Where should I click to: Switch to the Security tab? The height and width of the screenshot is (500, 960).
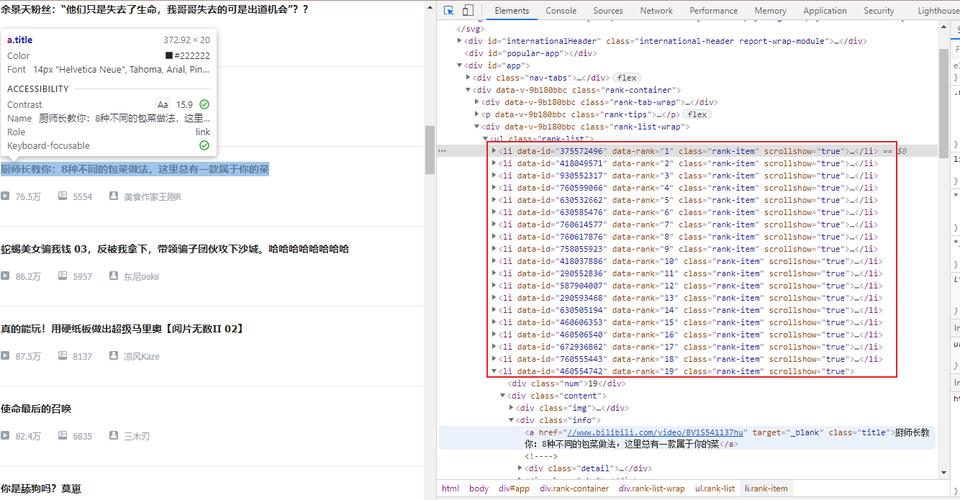tap(879, 10)
